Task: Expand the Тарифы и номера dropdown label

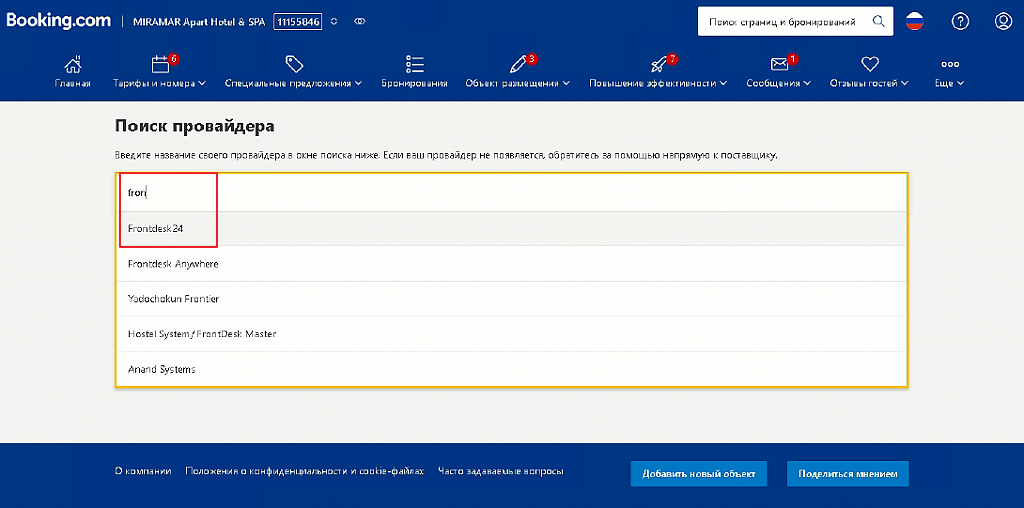Action: click(159, 83)
